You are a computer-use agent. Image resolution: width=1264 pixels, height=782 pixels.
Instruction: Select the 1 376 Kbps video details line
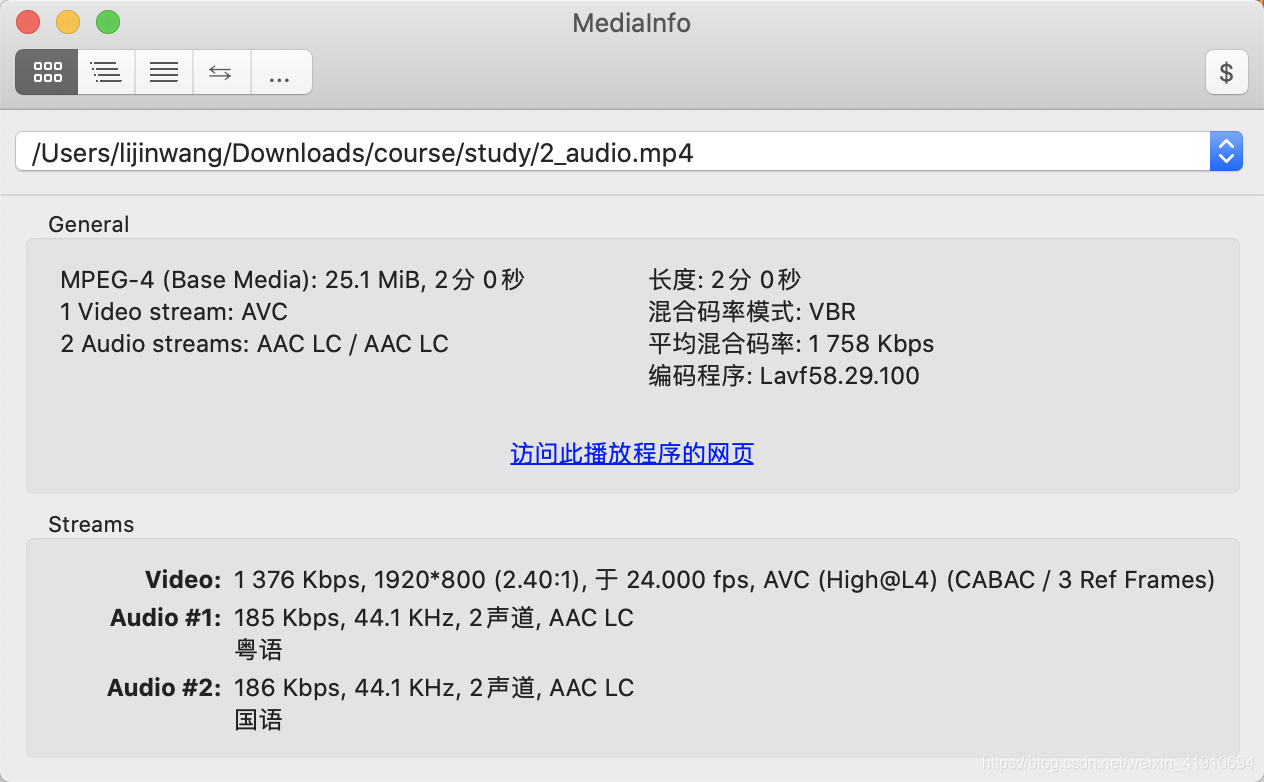pyautogui.click(x=724, y=580)
